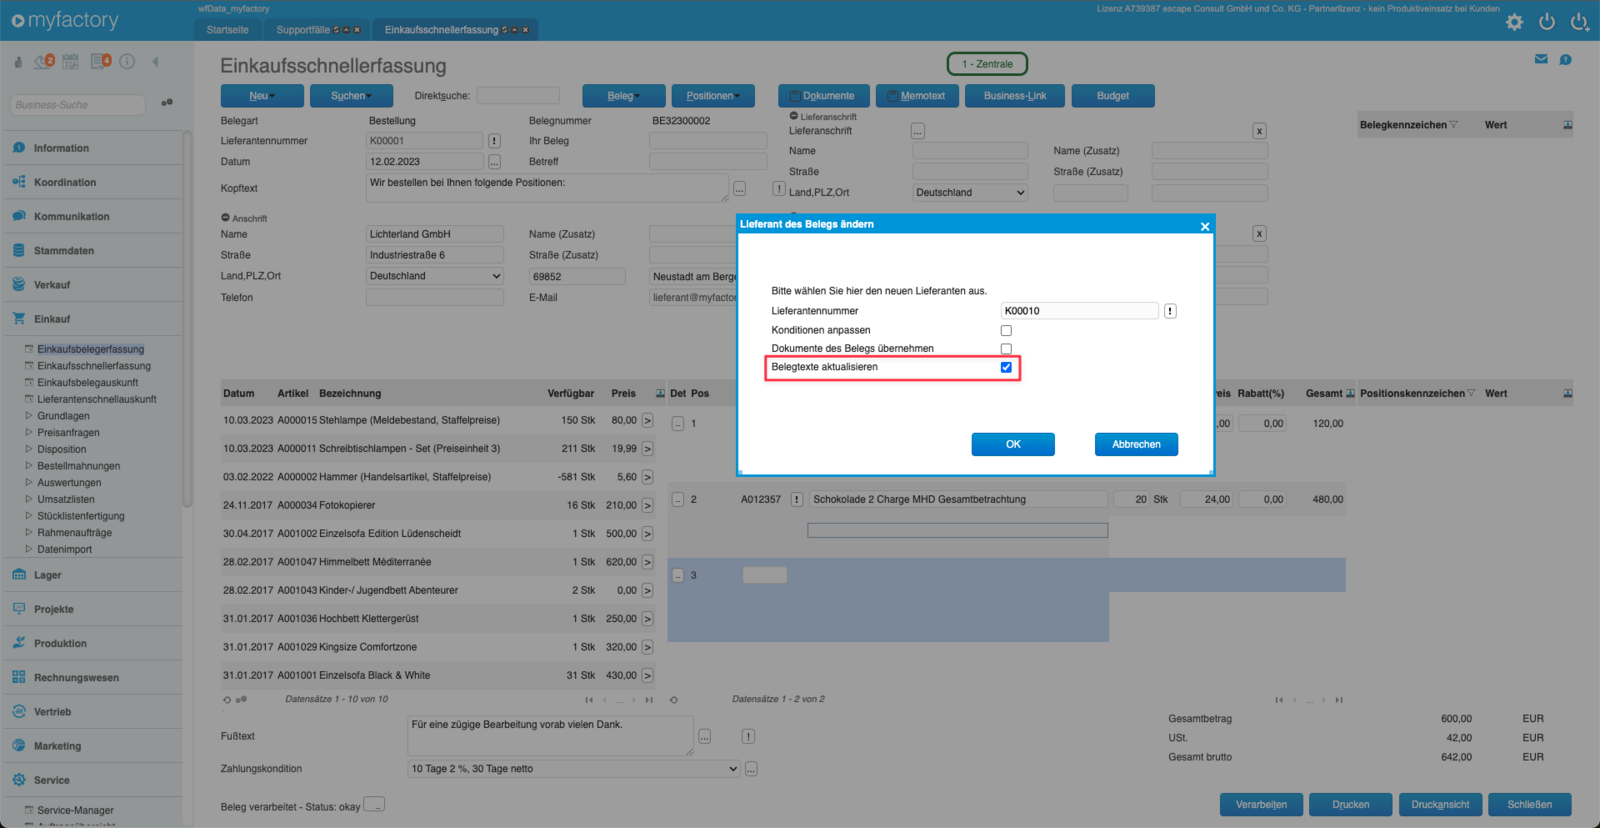This screenshot has width=1600, height=828.
Task: Enable the Konditionen anpassen checkbox
Action: coord(1006,330)
